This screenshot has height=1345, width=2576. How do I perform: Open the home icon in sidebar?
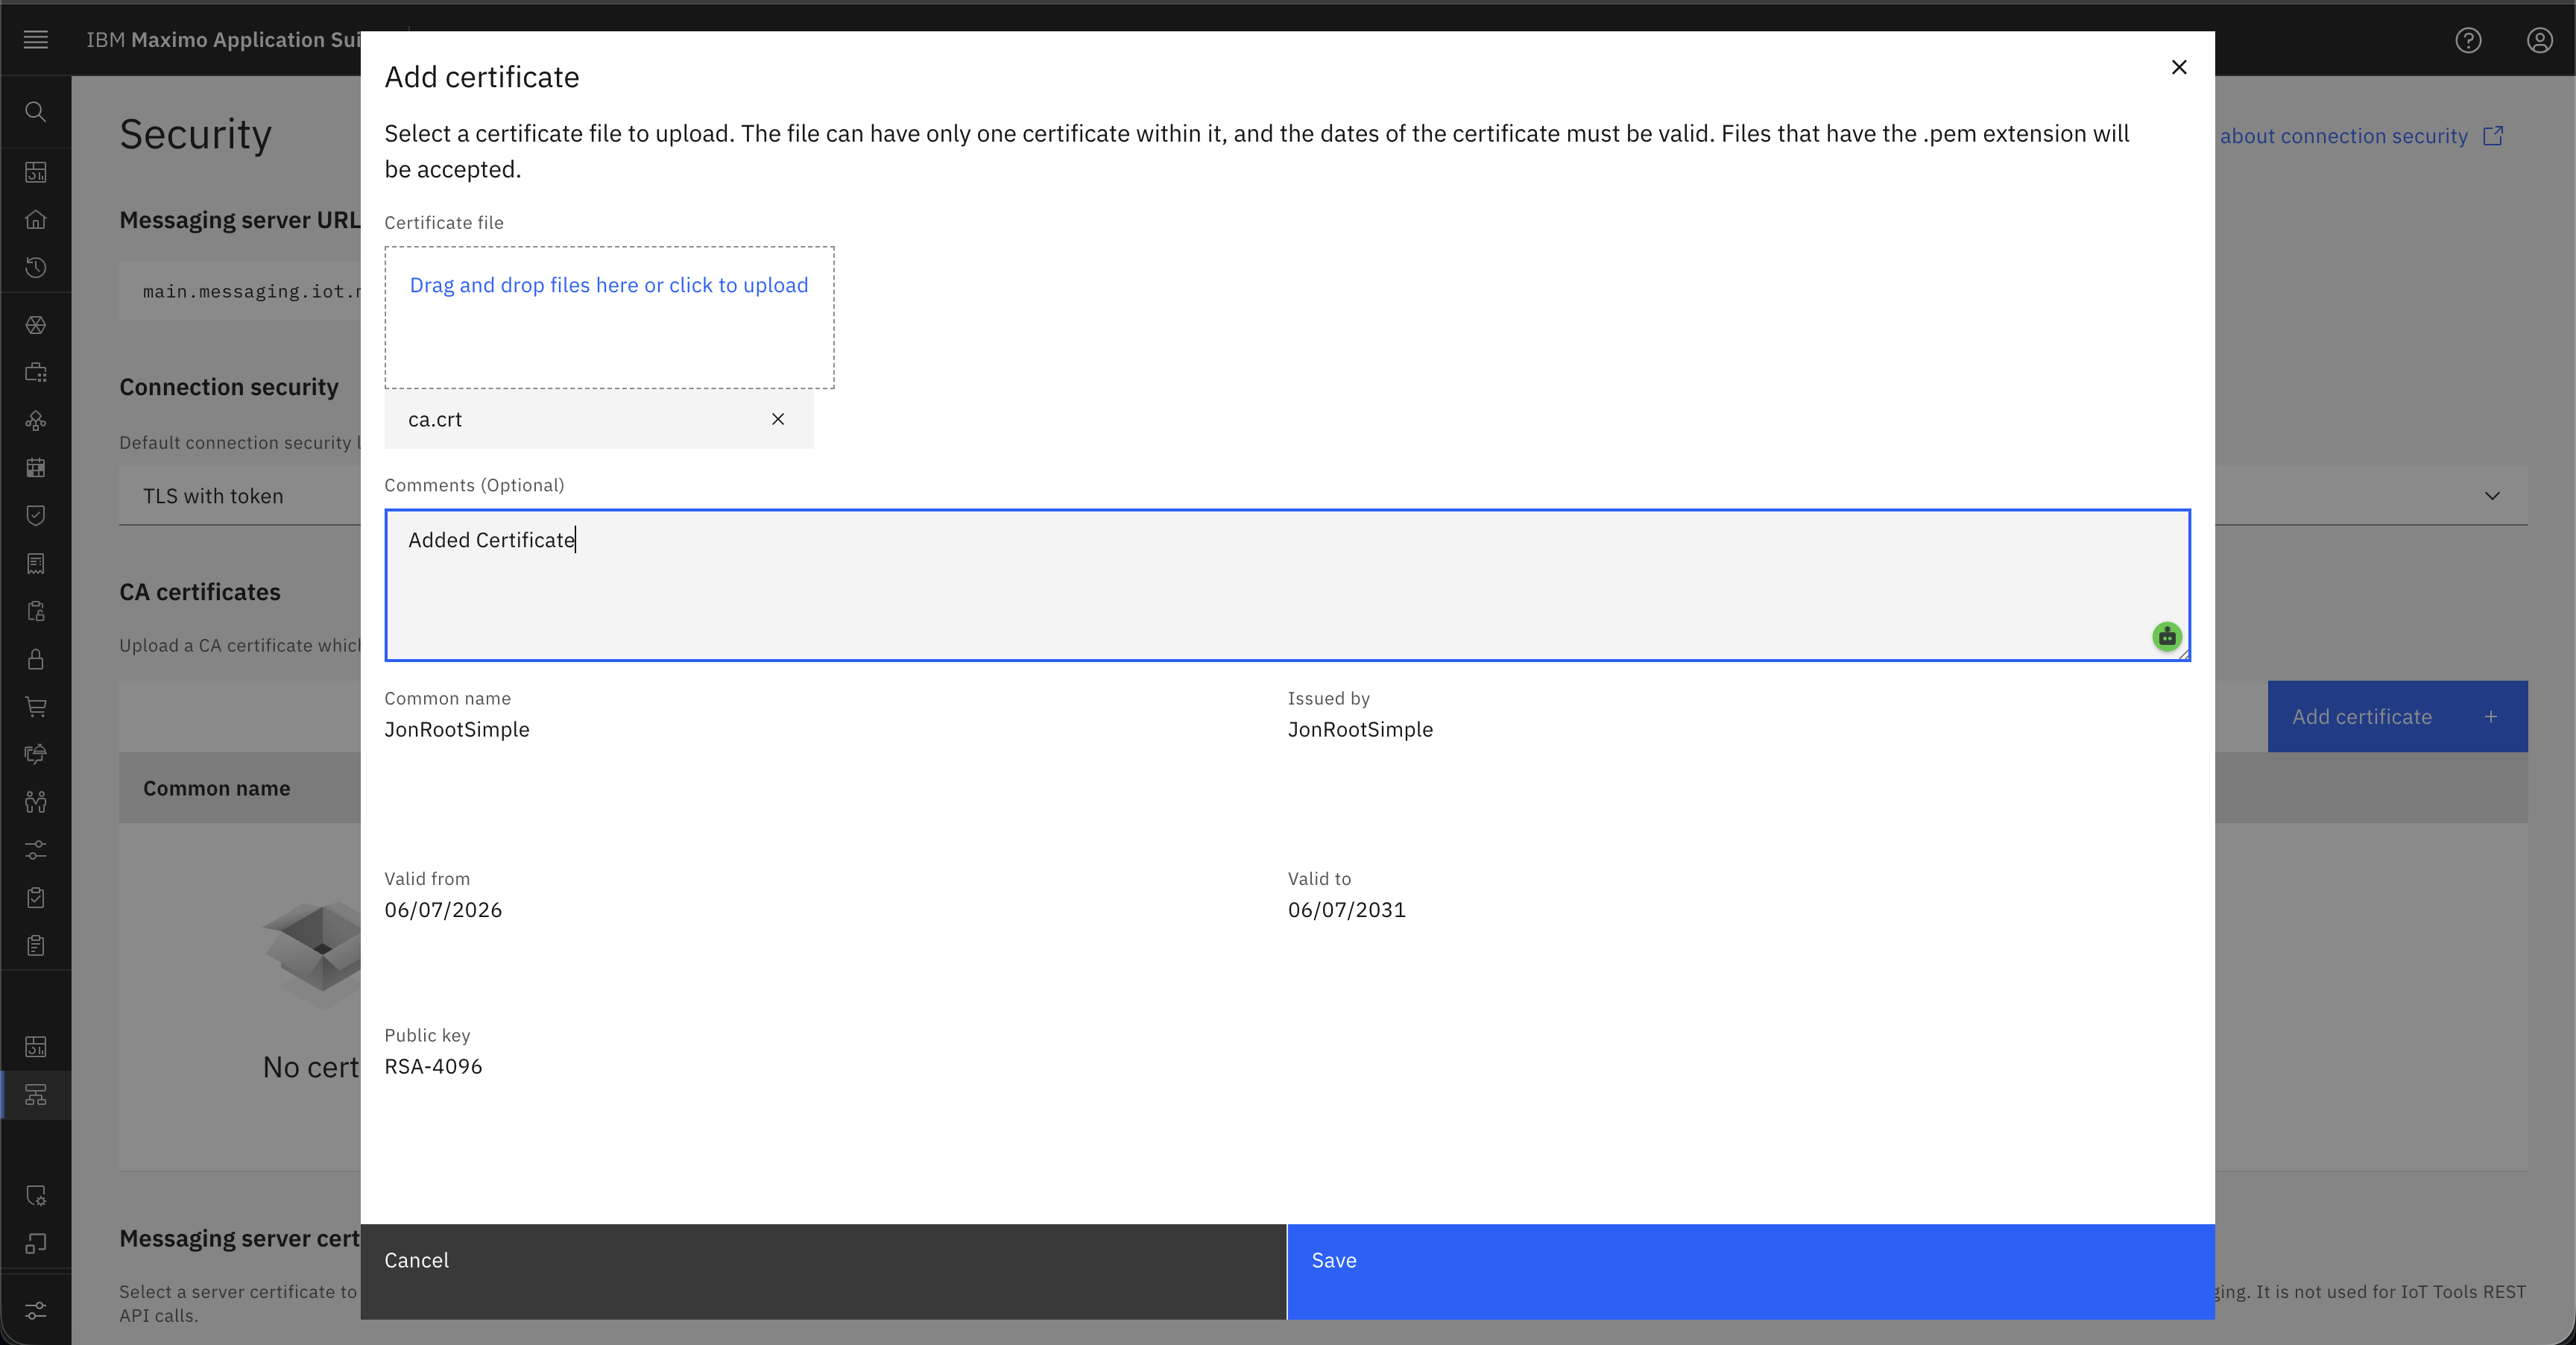36,219
